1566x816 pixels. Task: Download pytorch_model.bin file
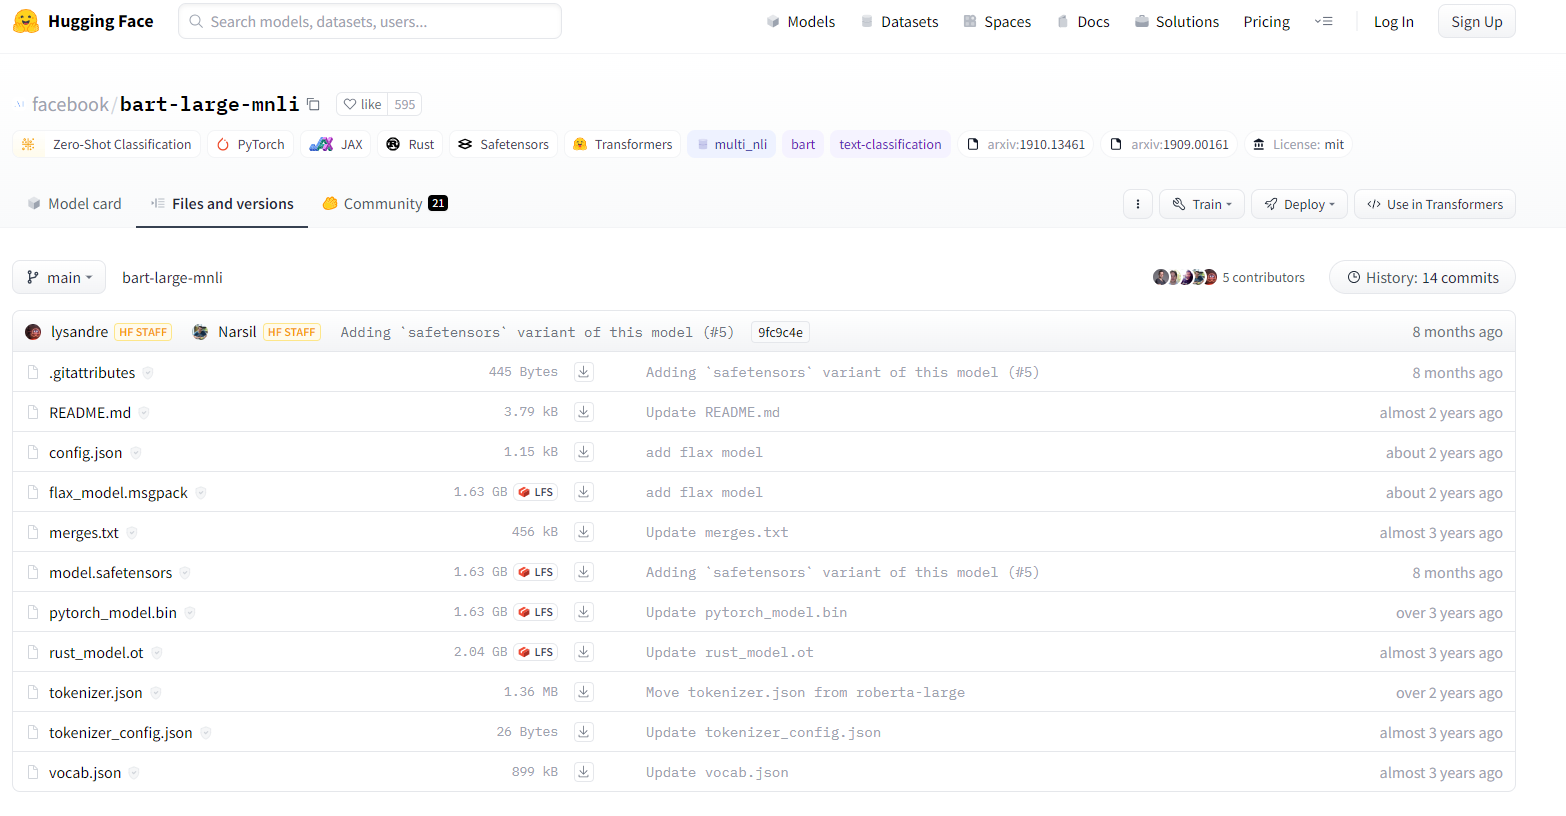(x=584, y=612)
